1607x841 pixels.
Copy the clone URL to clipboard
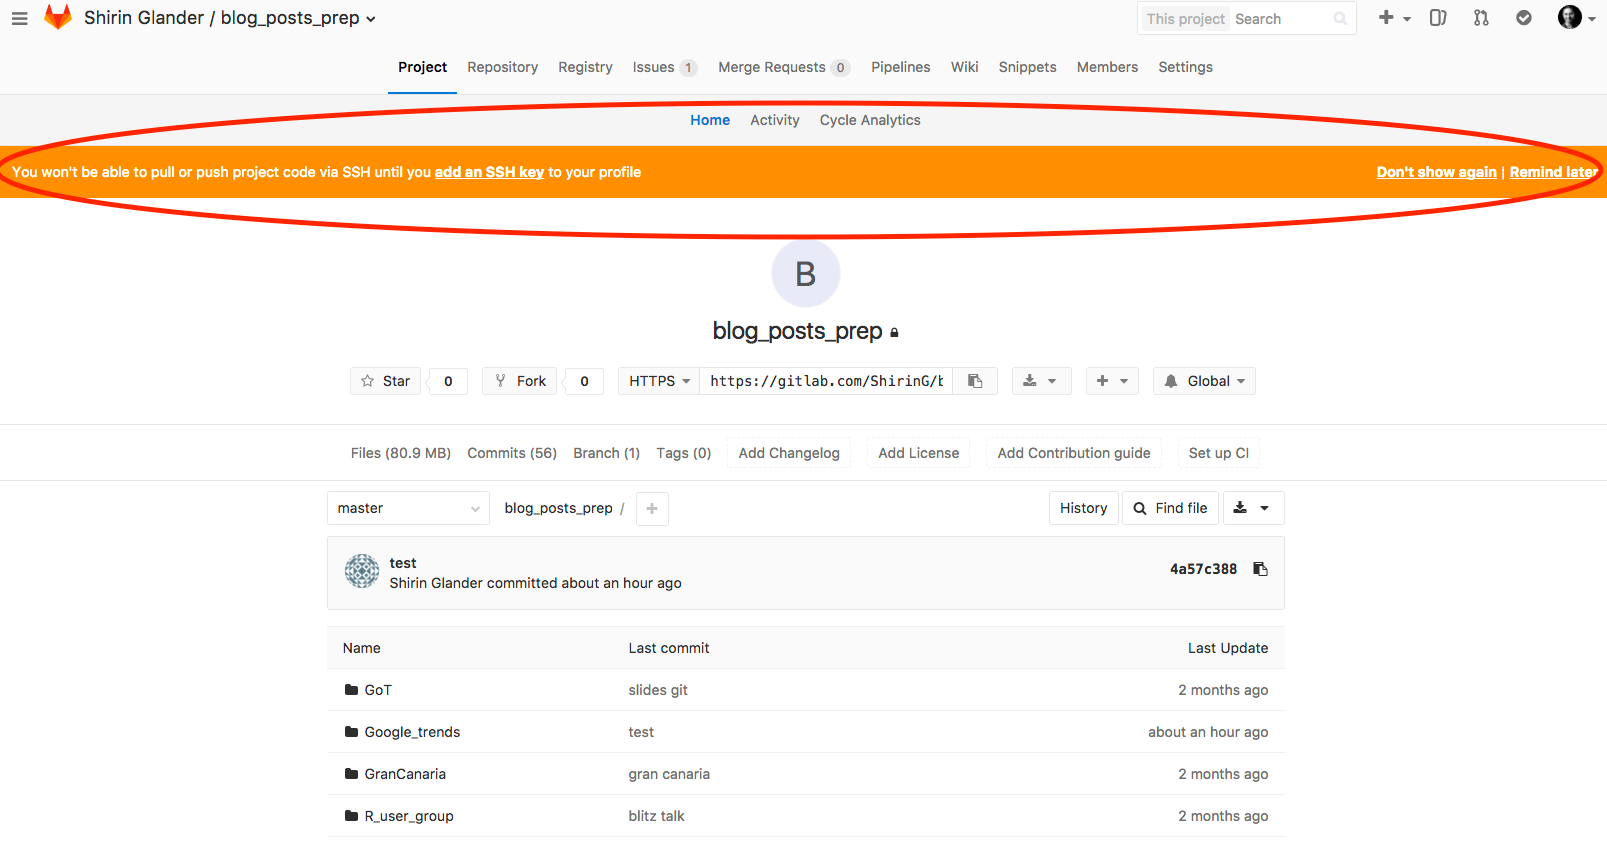[975, 381]
